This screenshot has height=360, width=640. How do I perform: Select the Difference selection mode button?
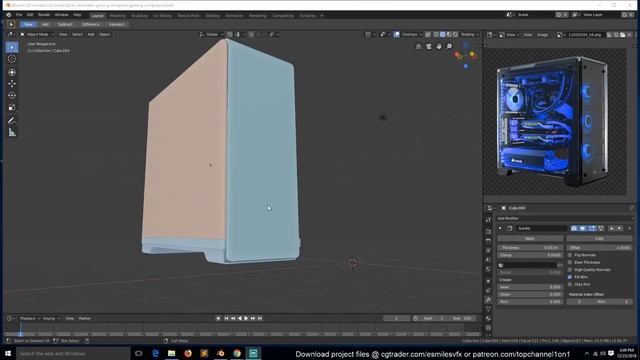point(90,24)
